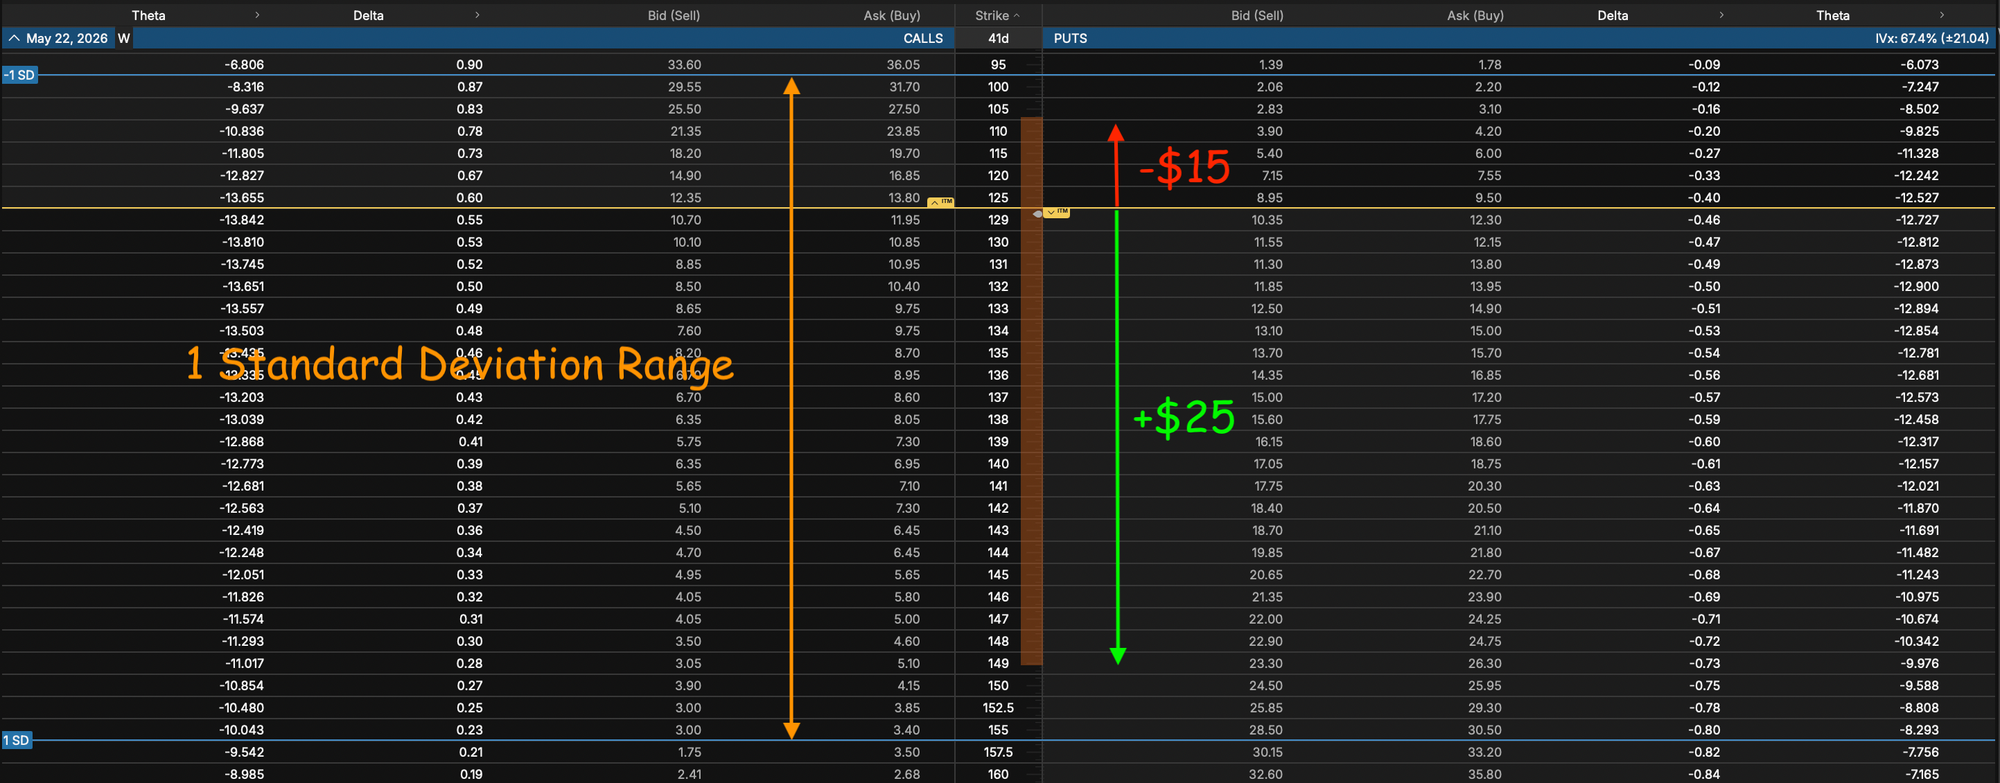The width and height of the screenshot is (2000, 783).
Task: Click the 41d days-to-expiration label
Action: 998,38
